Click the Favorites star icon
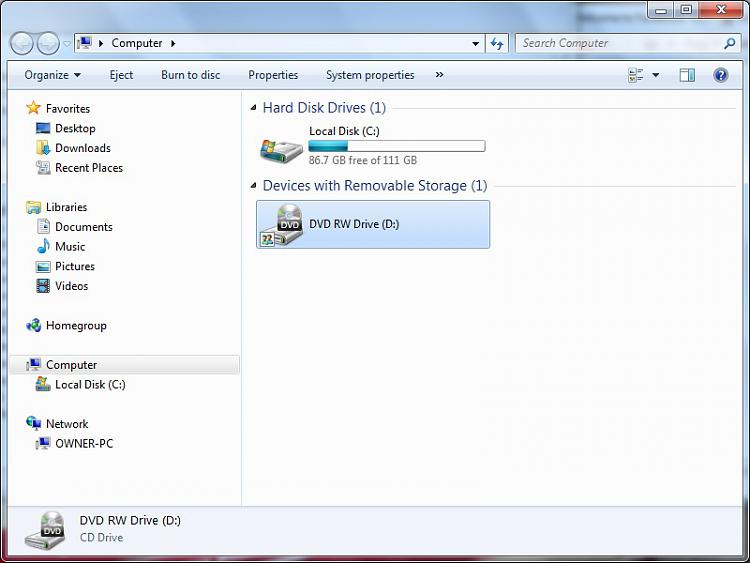The width and height of the screenshot is (750, 563). (33, 108)
